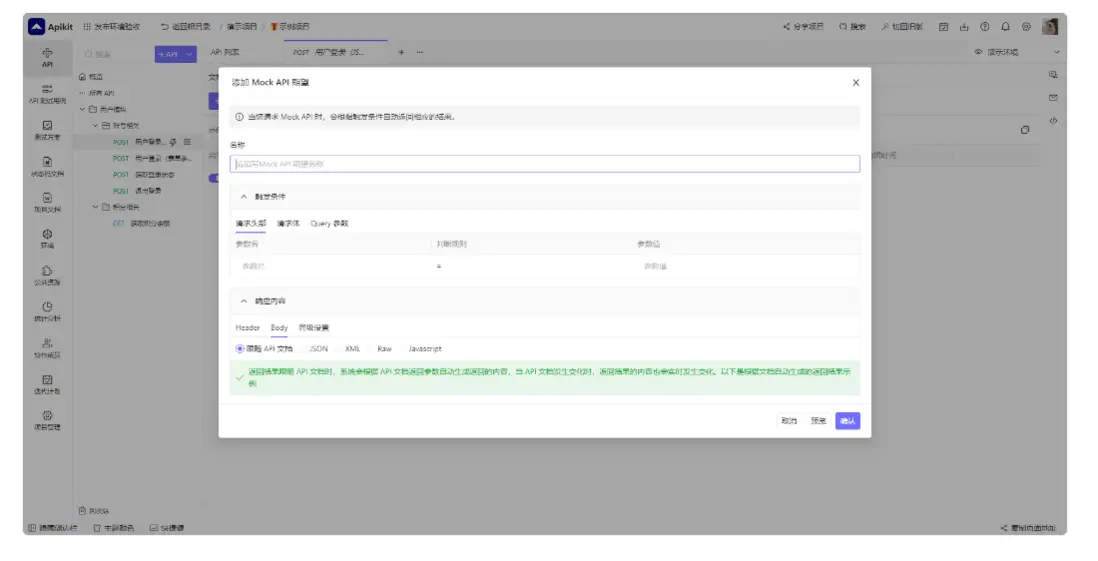This screenshot has width=1098, height=561.
Task: Switch to the response Body tab
Action: (279, 327)
